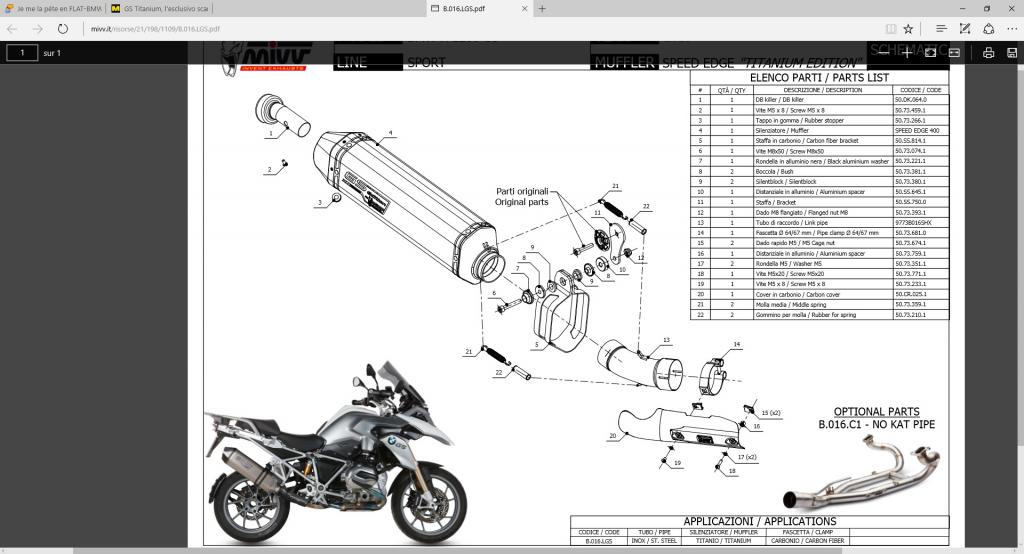The height and width of the screenshot is (554, 1024).
Task: Open the More actions ellipsis menu
Action: tap(1012, 29)
